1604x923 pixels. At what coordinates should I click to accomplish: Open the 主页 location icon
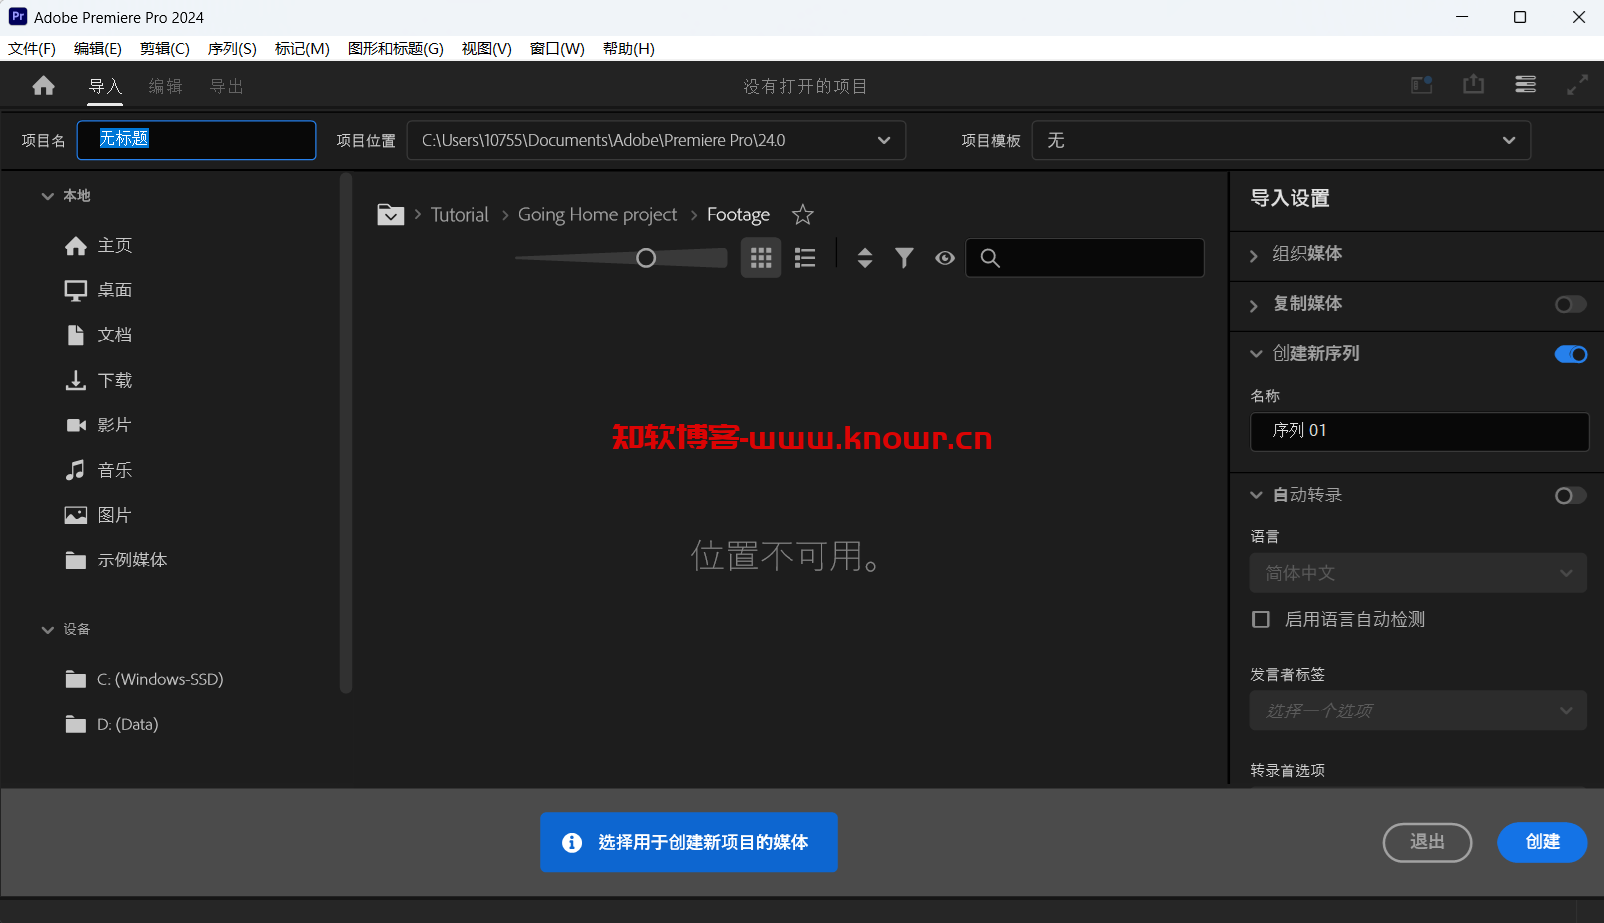pyautogui.click(x=76, y=246)
